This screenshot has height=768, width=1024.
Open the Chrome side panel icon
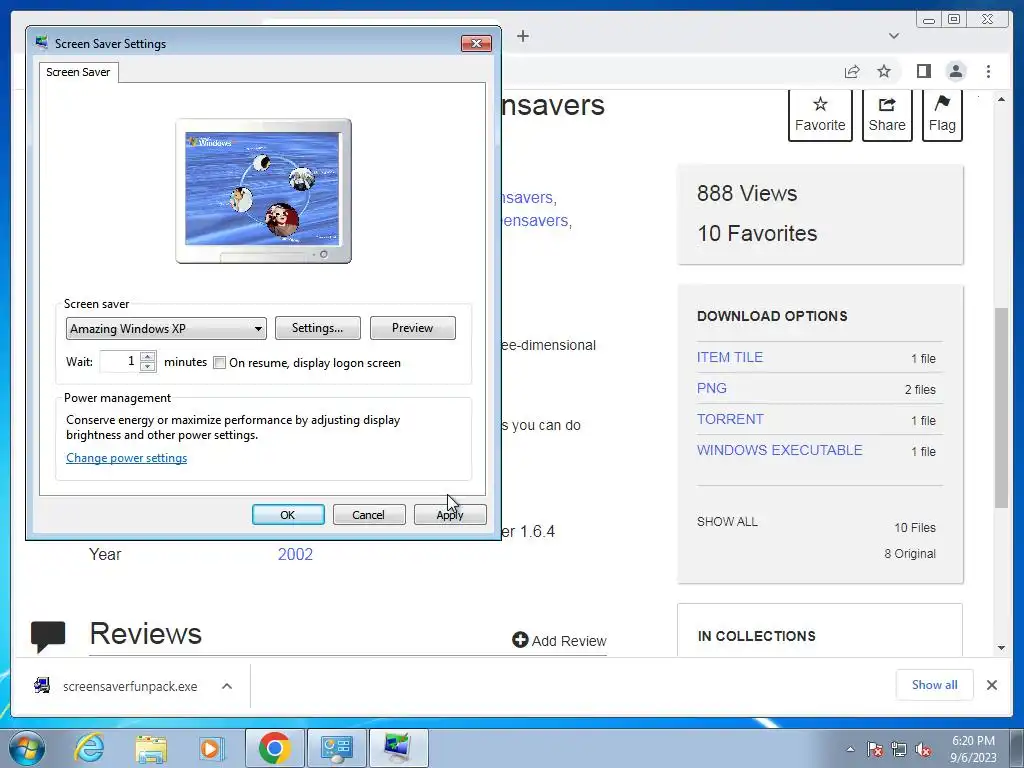pos(923,71)
